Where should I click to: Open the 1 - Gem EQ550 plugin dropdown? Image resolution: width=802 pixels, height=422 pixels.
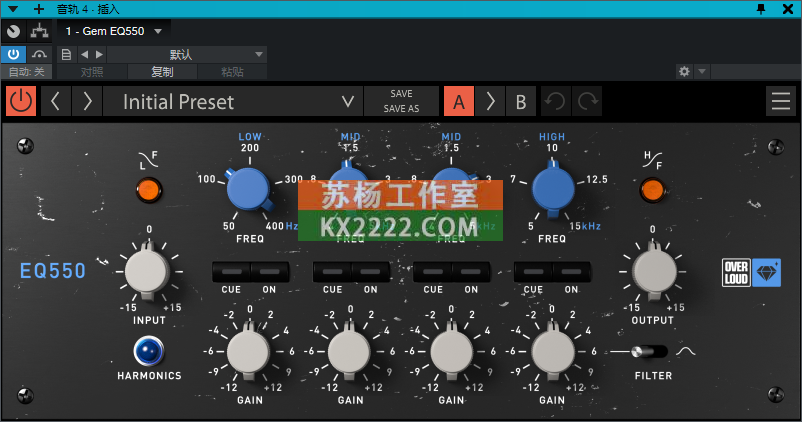pos(114,31)
